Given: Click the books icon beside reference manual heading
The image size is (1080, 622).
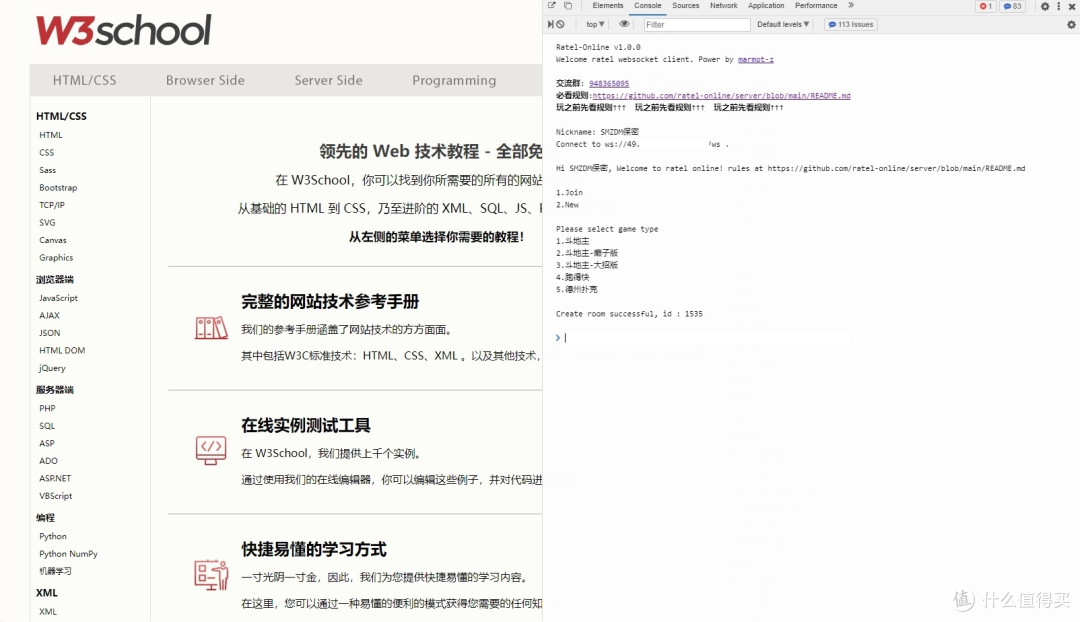Looking at the screenshot, I should (211, 328).
